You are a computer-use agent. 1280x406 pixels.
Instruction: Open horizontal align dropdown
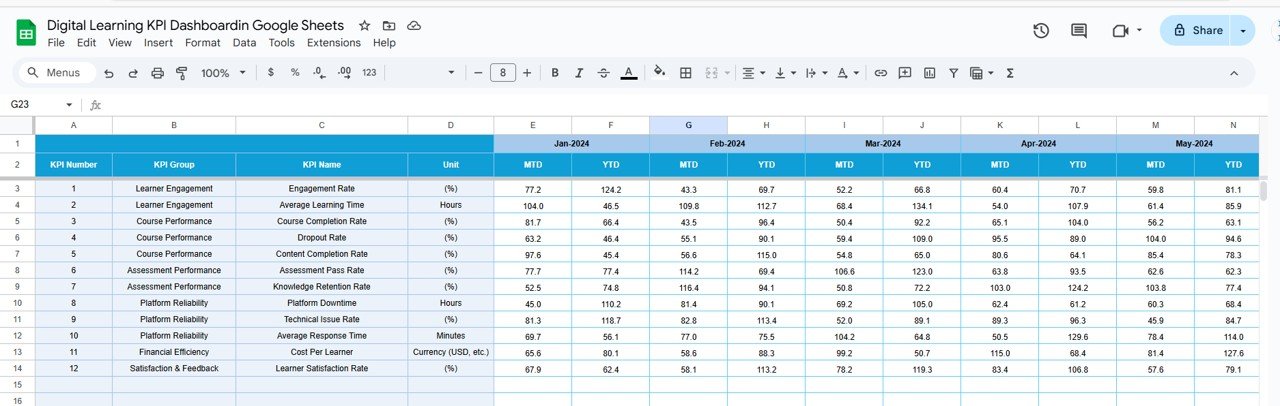[751, 73]
